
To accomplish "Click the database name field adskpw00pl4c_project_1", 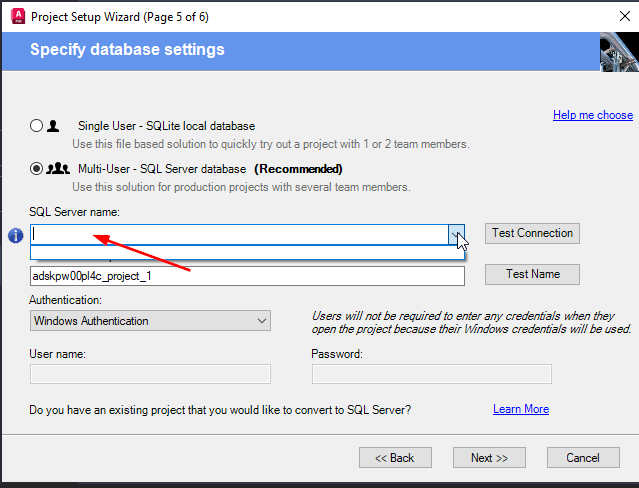I will pos(247,275).
